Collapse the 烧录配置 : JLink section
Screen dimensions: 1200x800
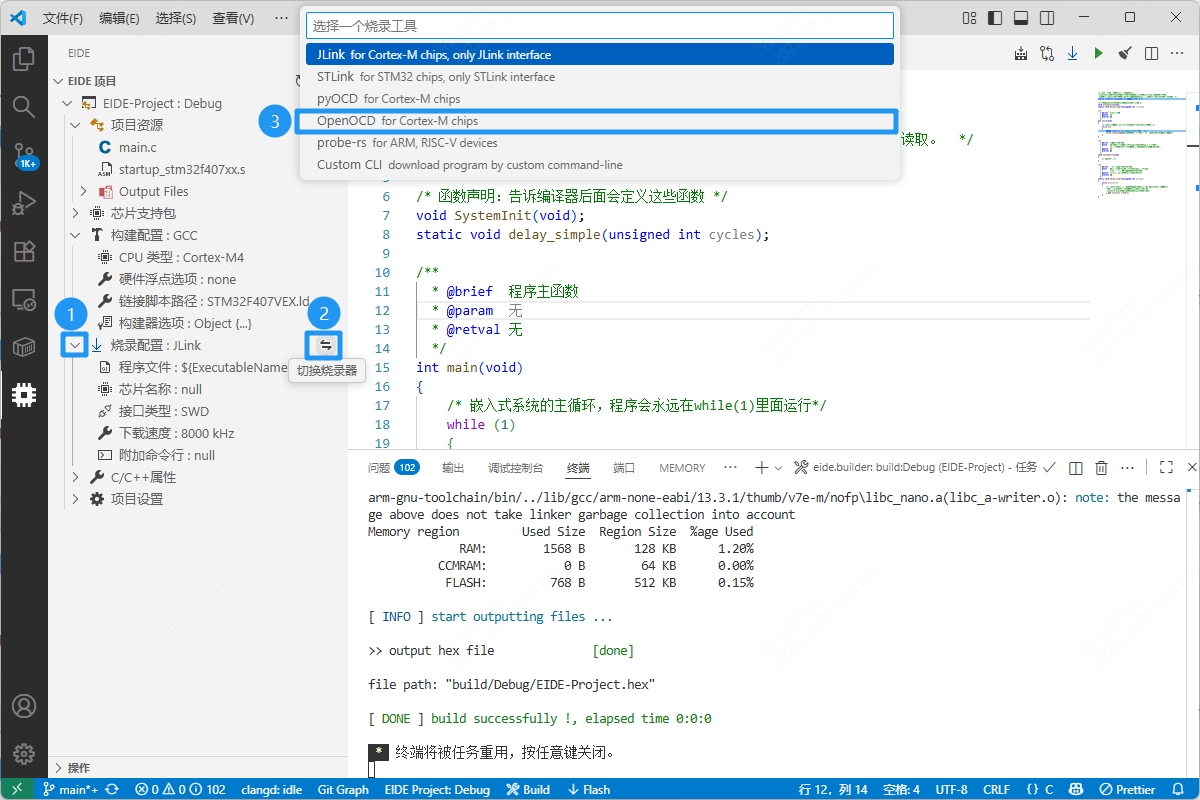tap(75, 345)
